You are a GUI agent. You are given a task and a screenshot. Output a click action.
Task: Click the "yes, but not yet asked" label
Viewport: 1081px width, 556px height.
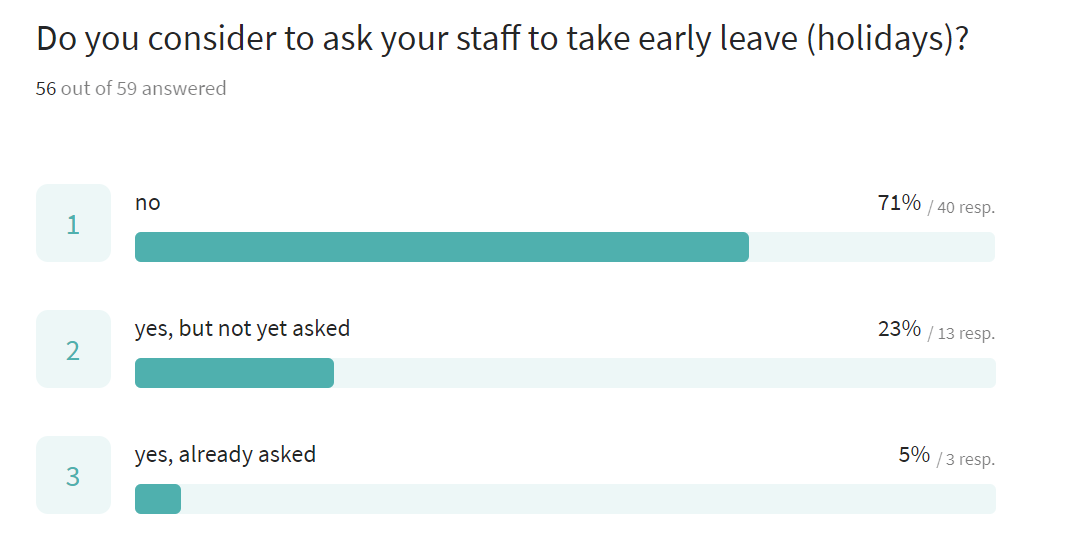point(242,328)
